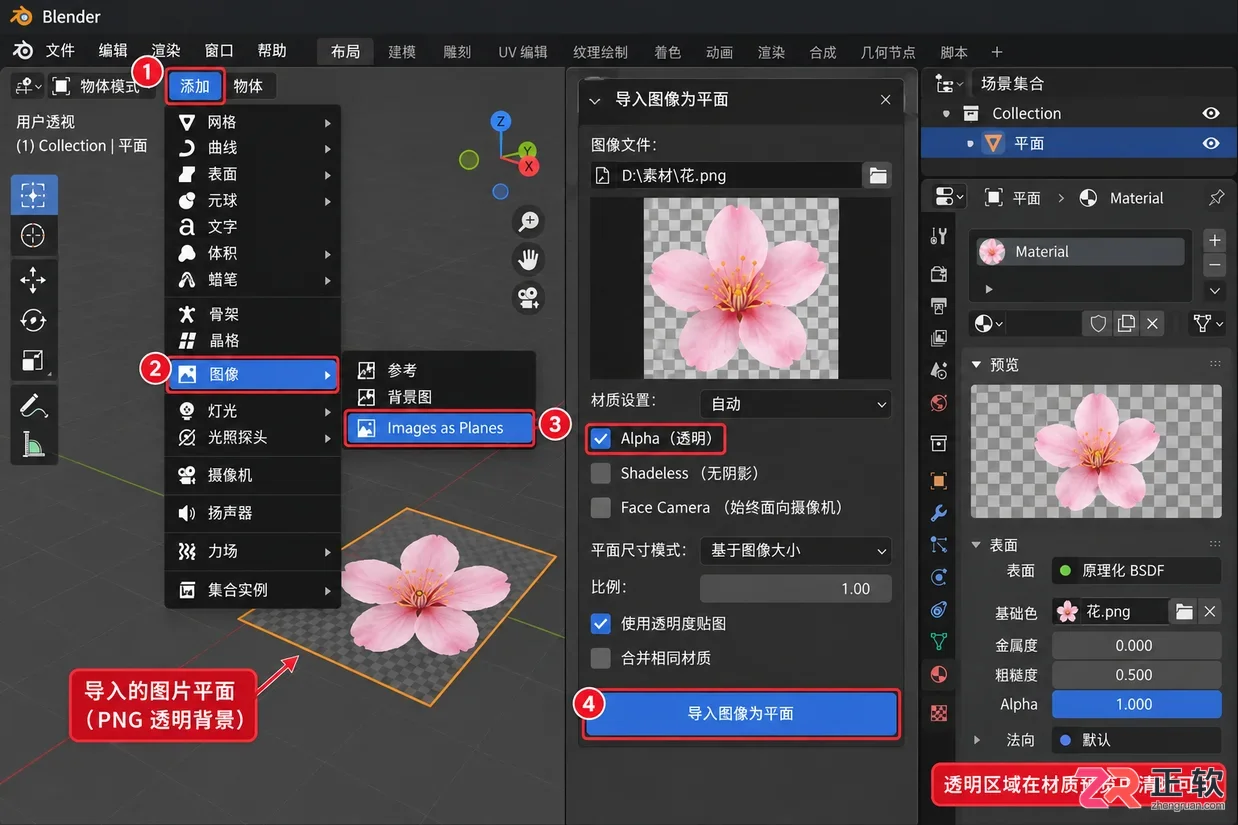The image size is (1238, 825).
Task: Choose Images as Planes submenu item
Action: pyautogui.click(x=440, y=428)
